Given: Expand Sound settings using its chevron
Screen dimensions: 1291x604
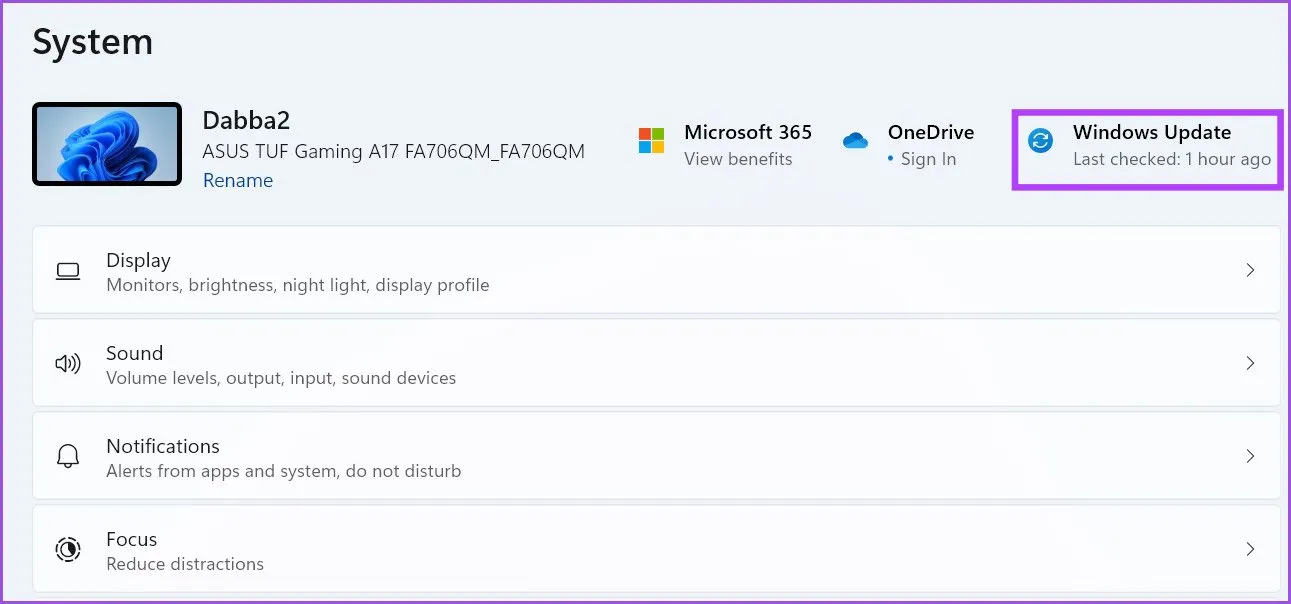Looking at the screenshot, I should 1250,363.
